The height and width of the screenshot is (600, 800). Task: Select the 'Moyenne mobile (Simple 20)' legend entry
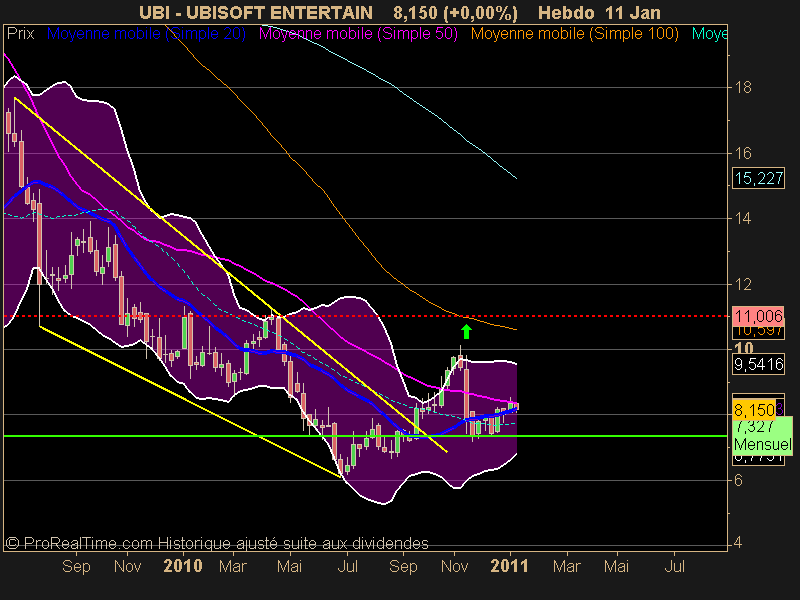(x=146, y=34)
